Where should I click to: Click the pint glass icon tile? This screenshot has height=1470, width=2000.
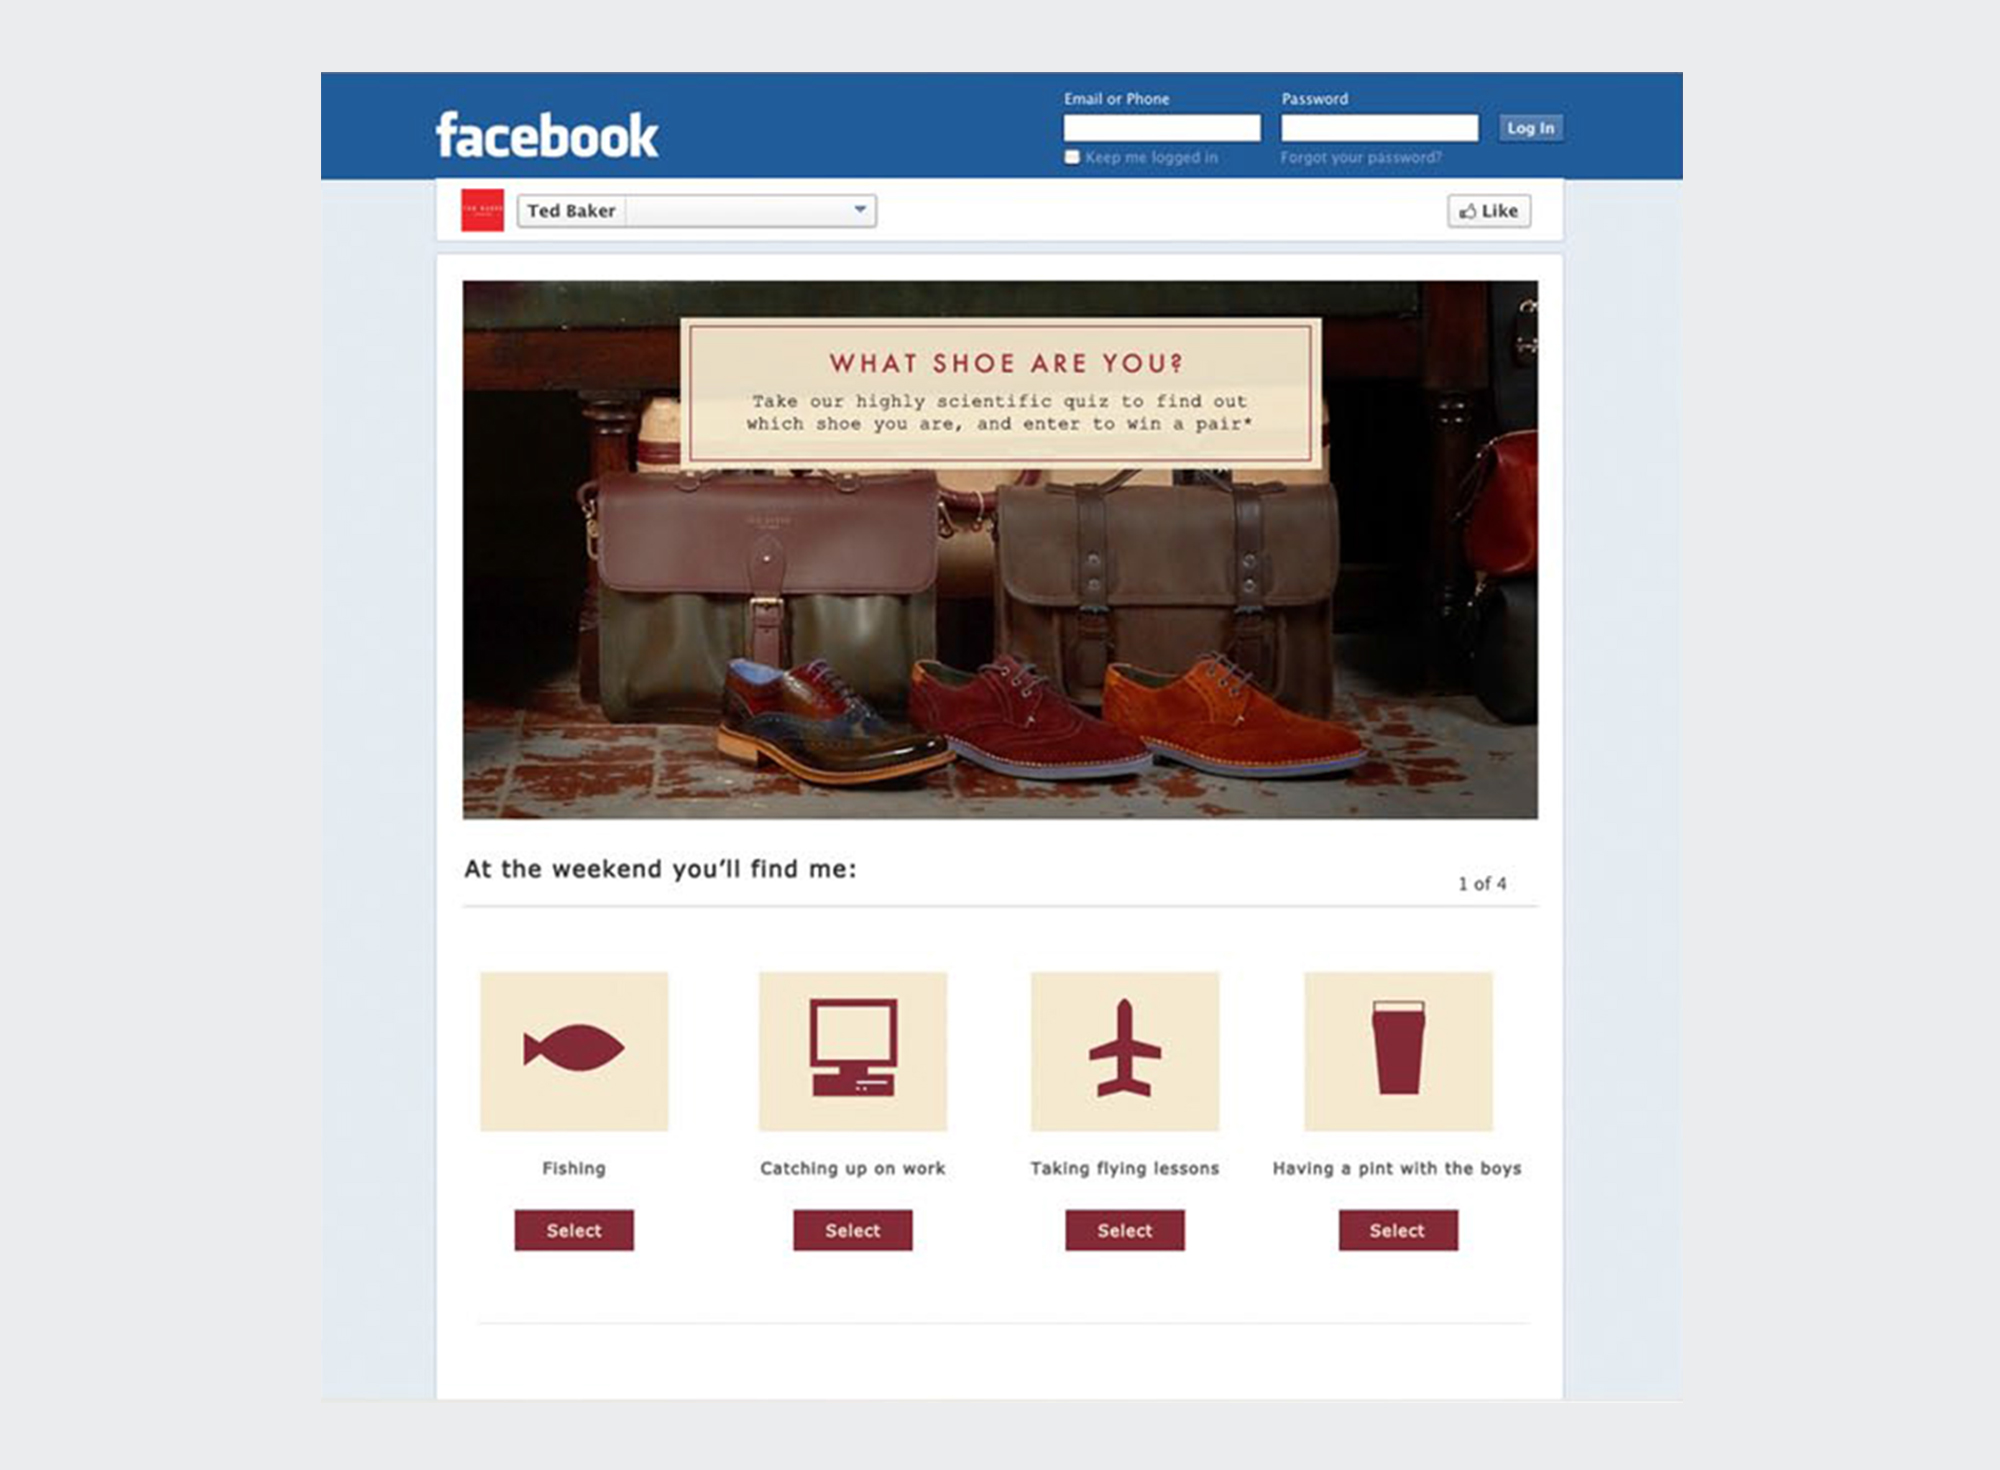click(1398, 1051)
